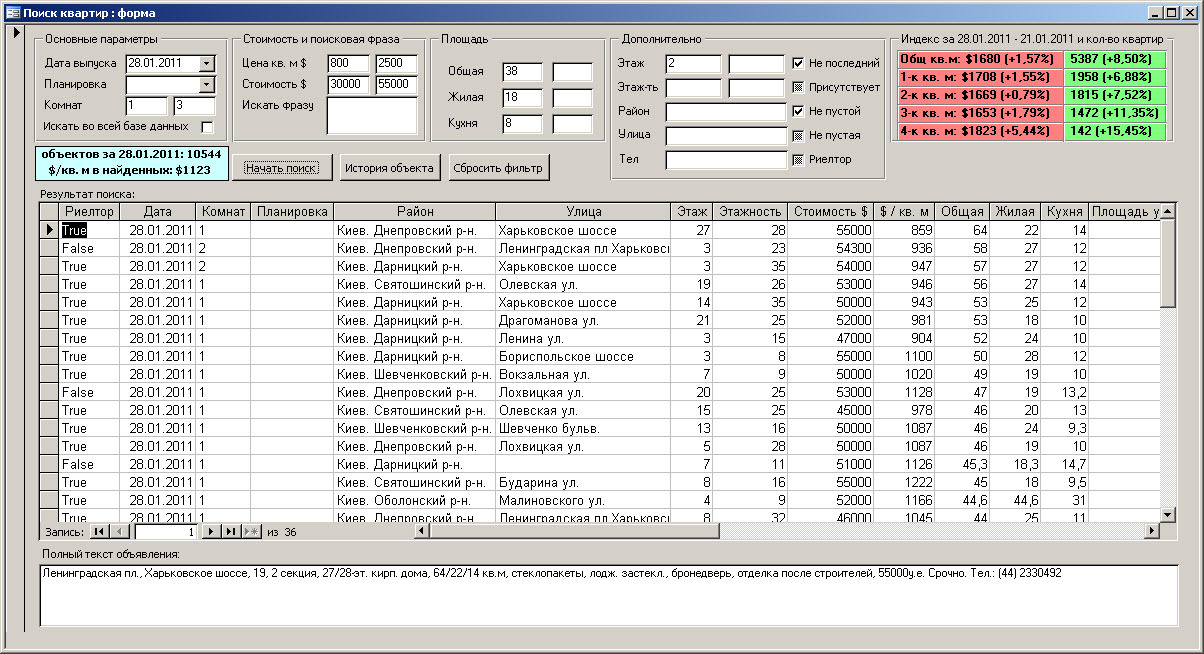Click the minimum cost field showing 30000
This screenshot has width=1204, height=654.
(348, 85)
